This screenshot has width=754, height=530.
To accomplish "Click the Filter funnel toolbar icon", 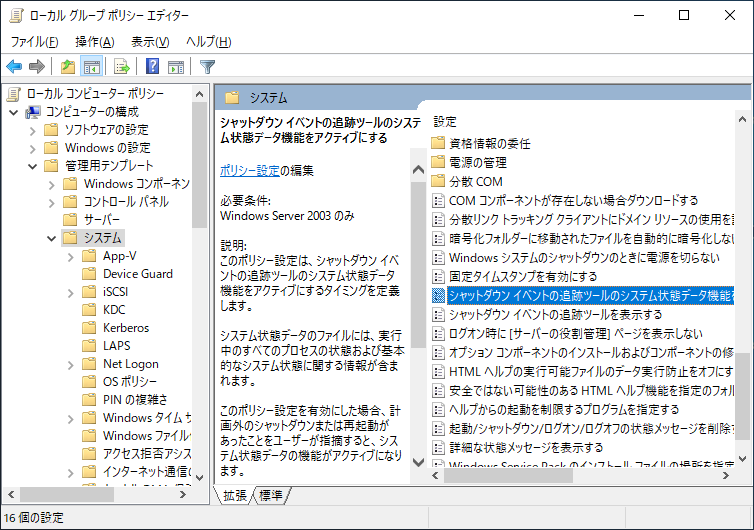I will (x=207, y=66).
